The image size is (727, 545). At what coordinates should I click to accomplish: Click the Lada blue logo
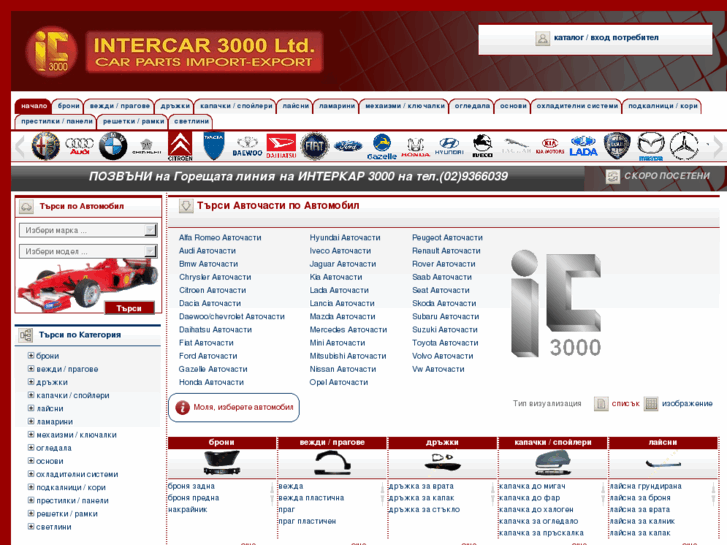click(x=583, y=146)
